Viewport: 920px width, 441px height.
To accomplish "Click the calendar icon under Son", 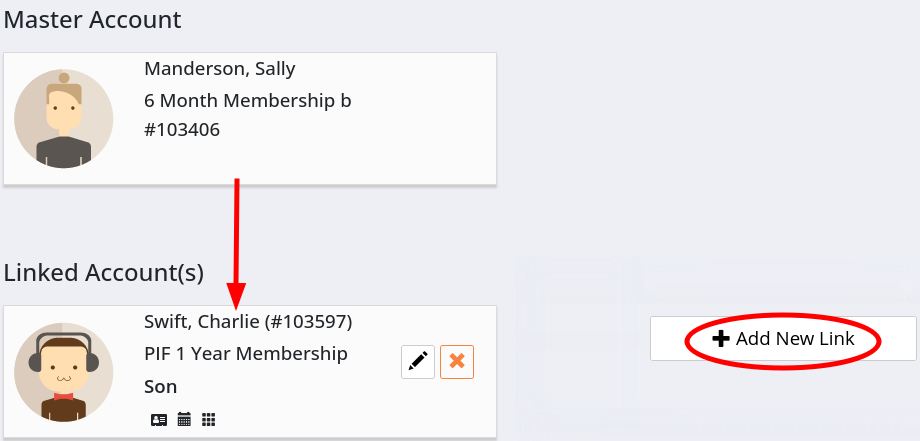I will tap(184, 420).
